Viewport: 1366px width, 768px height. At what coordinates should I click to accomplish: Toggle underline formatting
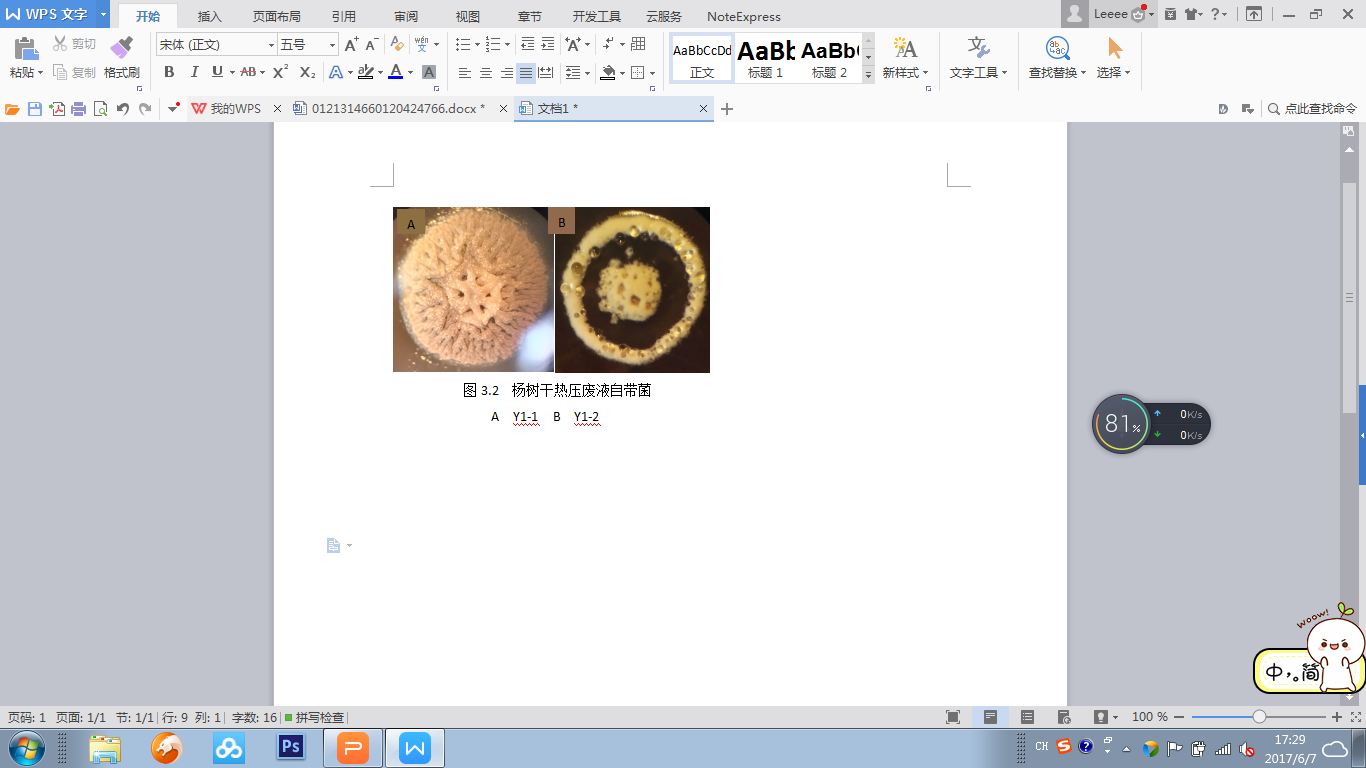click(217, 72)
